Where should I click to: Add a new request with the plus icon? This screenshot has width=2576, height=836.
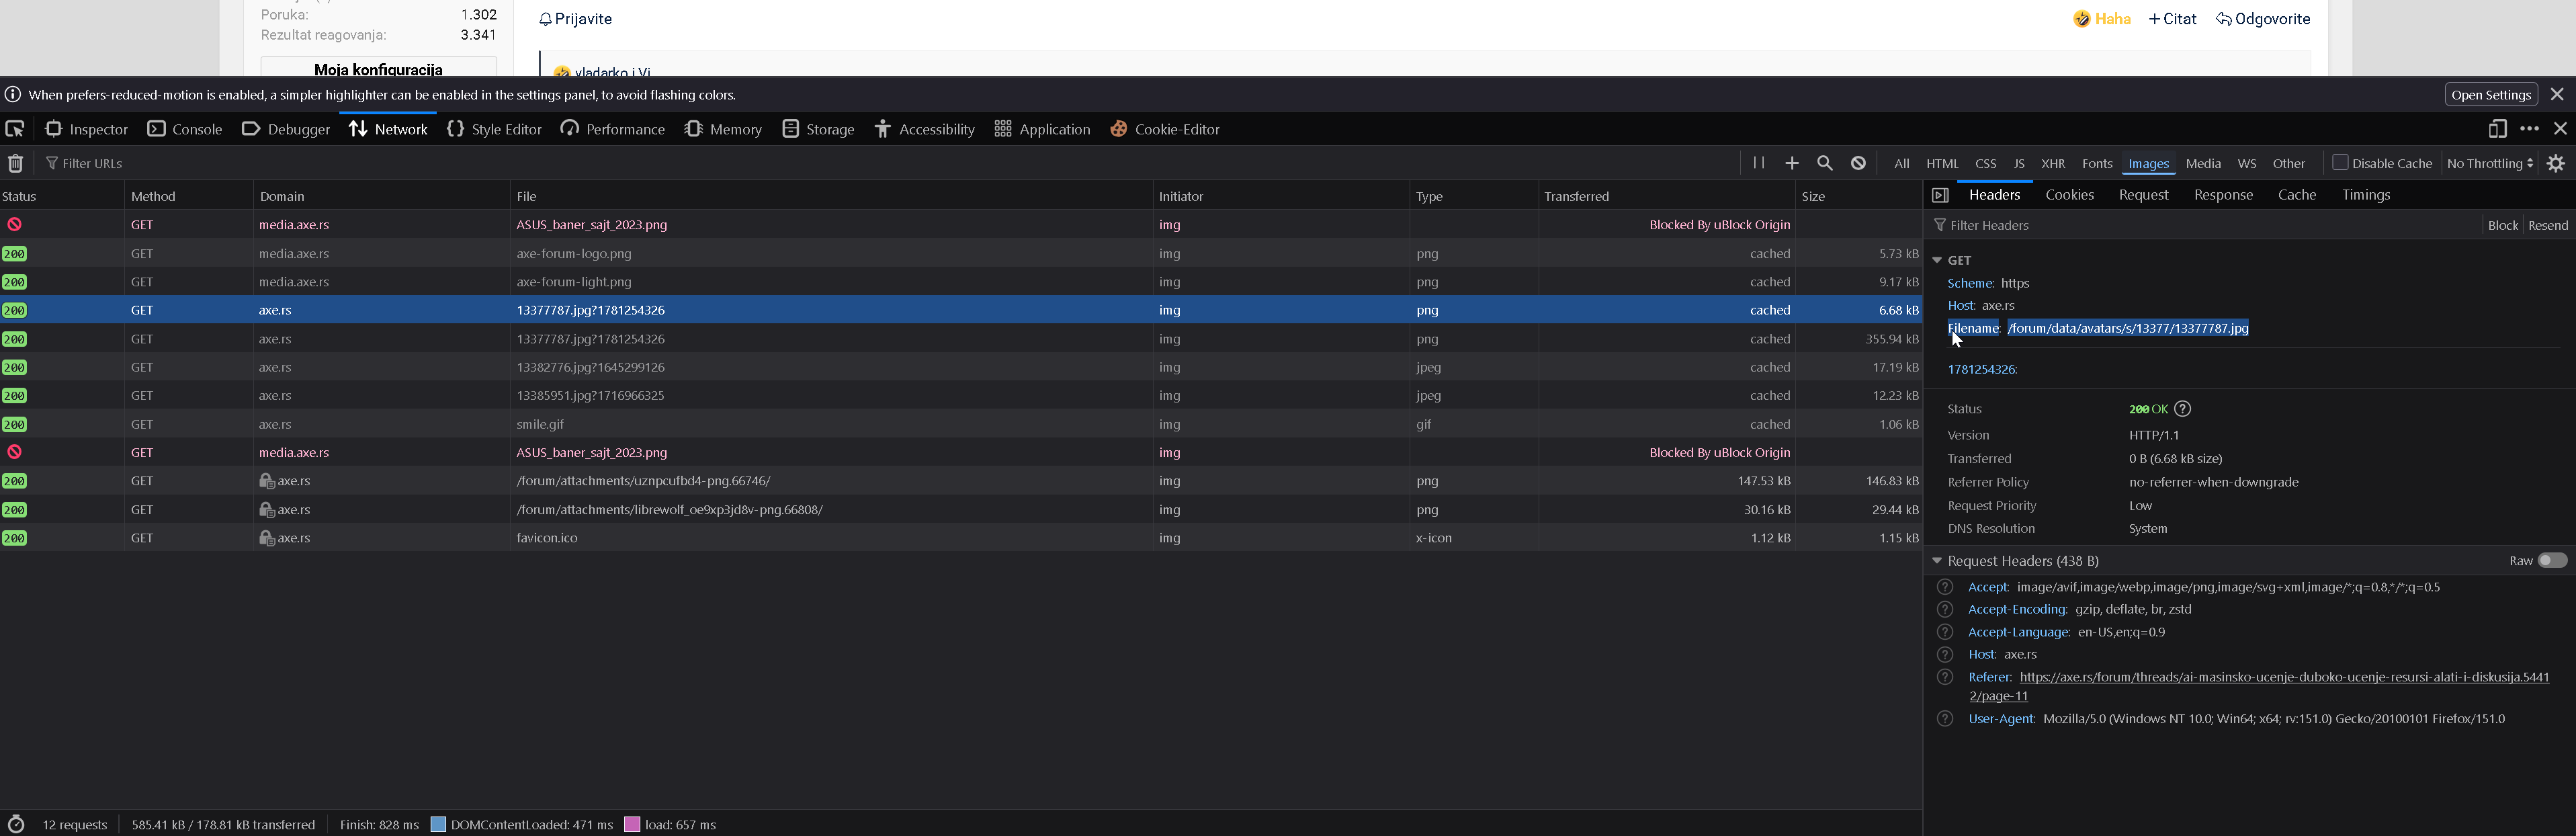[x=1792, y=163]
